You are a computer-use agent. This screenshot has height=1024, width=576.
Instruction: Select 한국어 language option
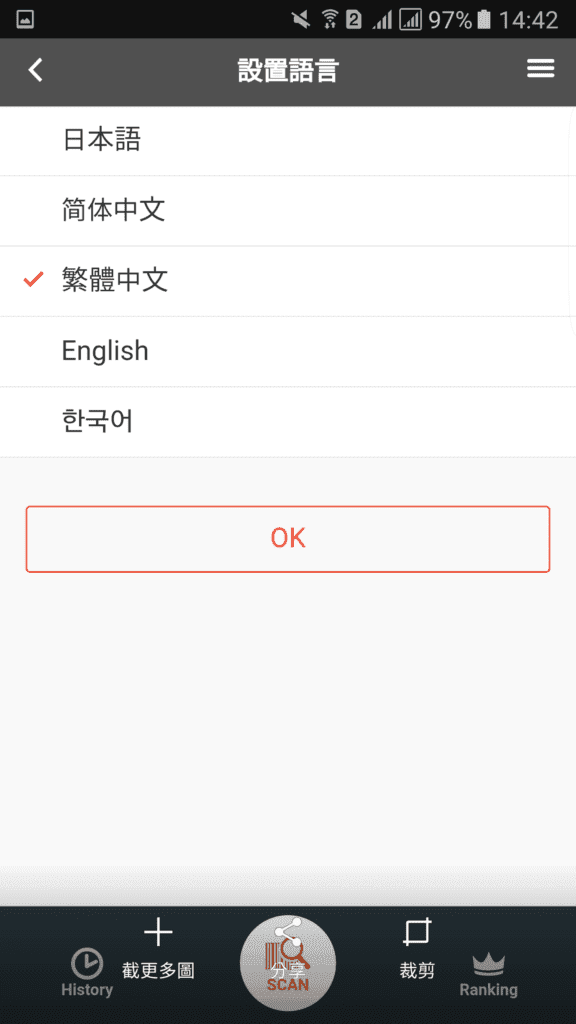pos(288,422)
